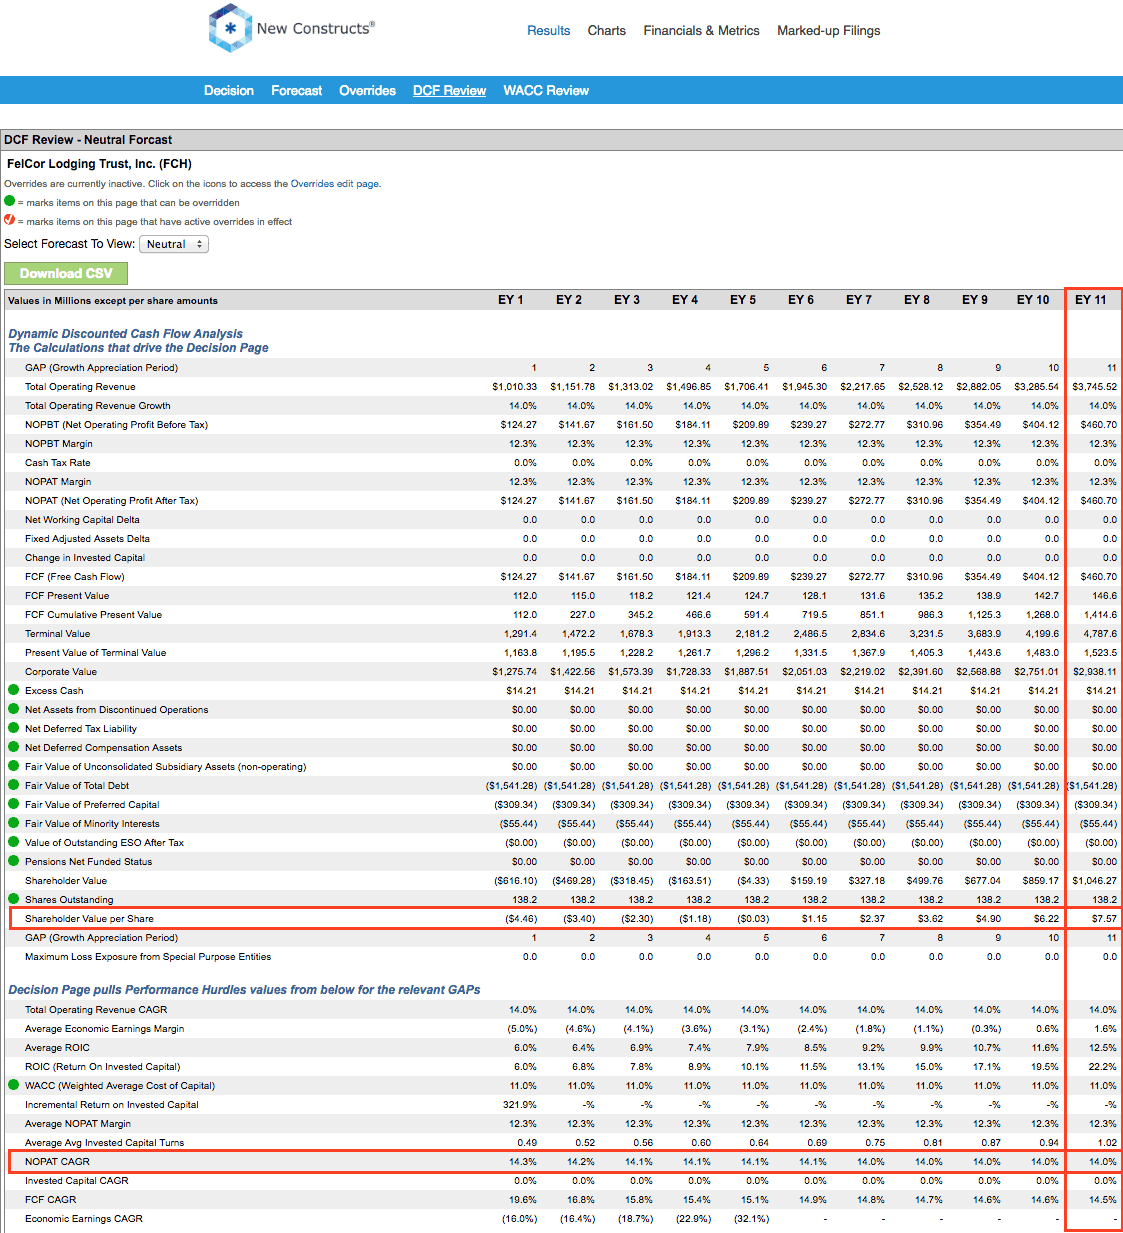Click the 'Net Working Capital Delta' row label
The width and height of the screenshot is (1123, 1233).
(x=82, y=520)
